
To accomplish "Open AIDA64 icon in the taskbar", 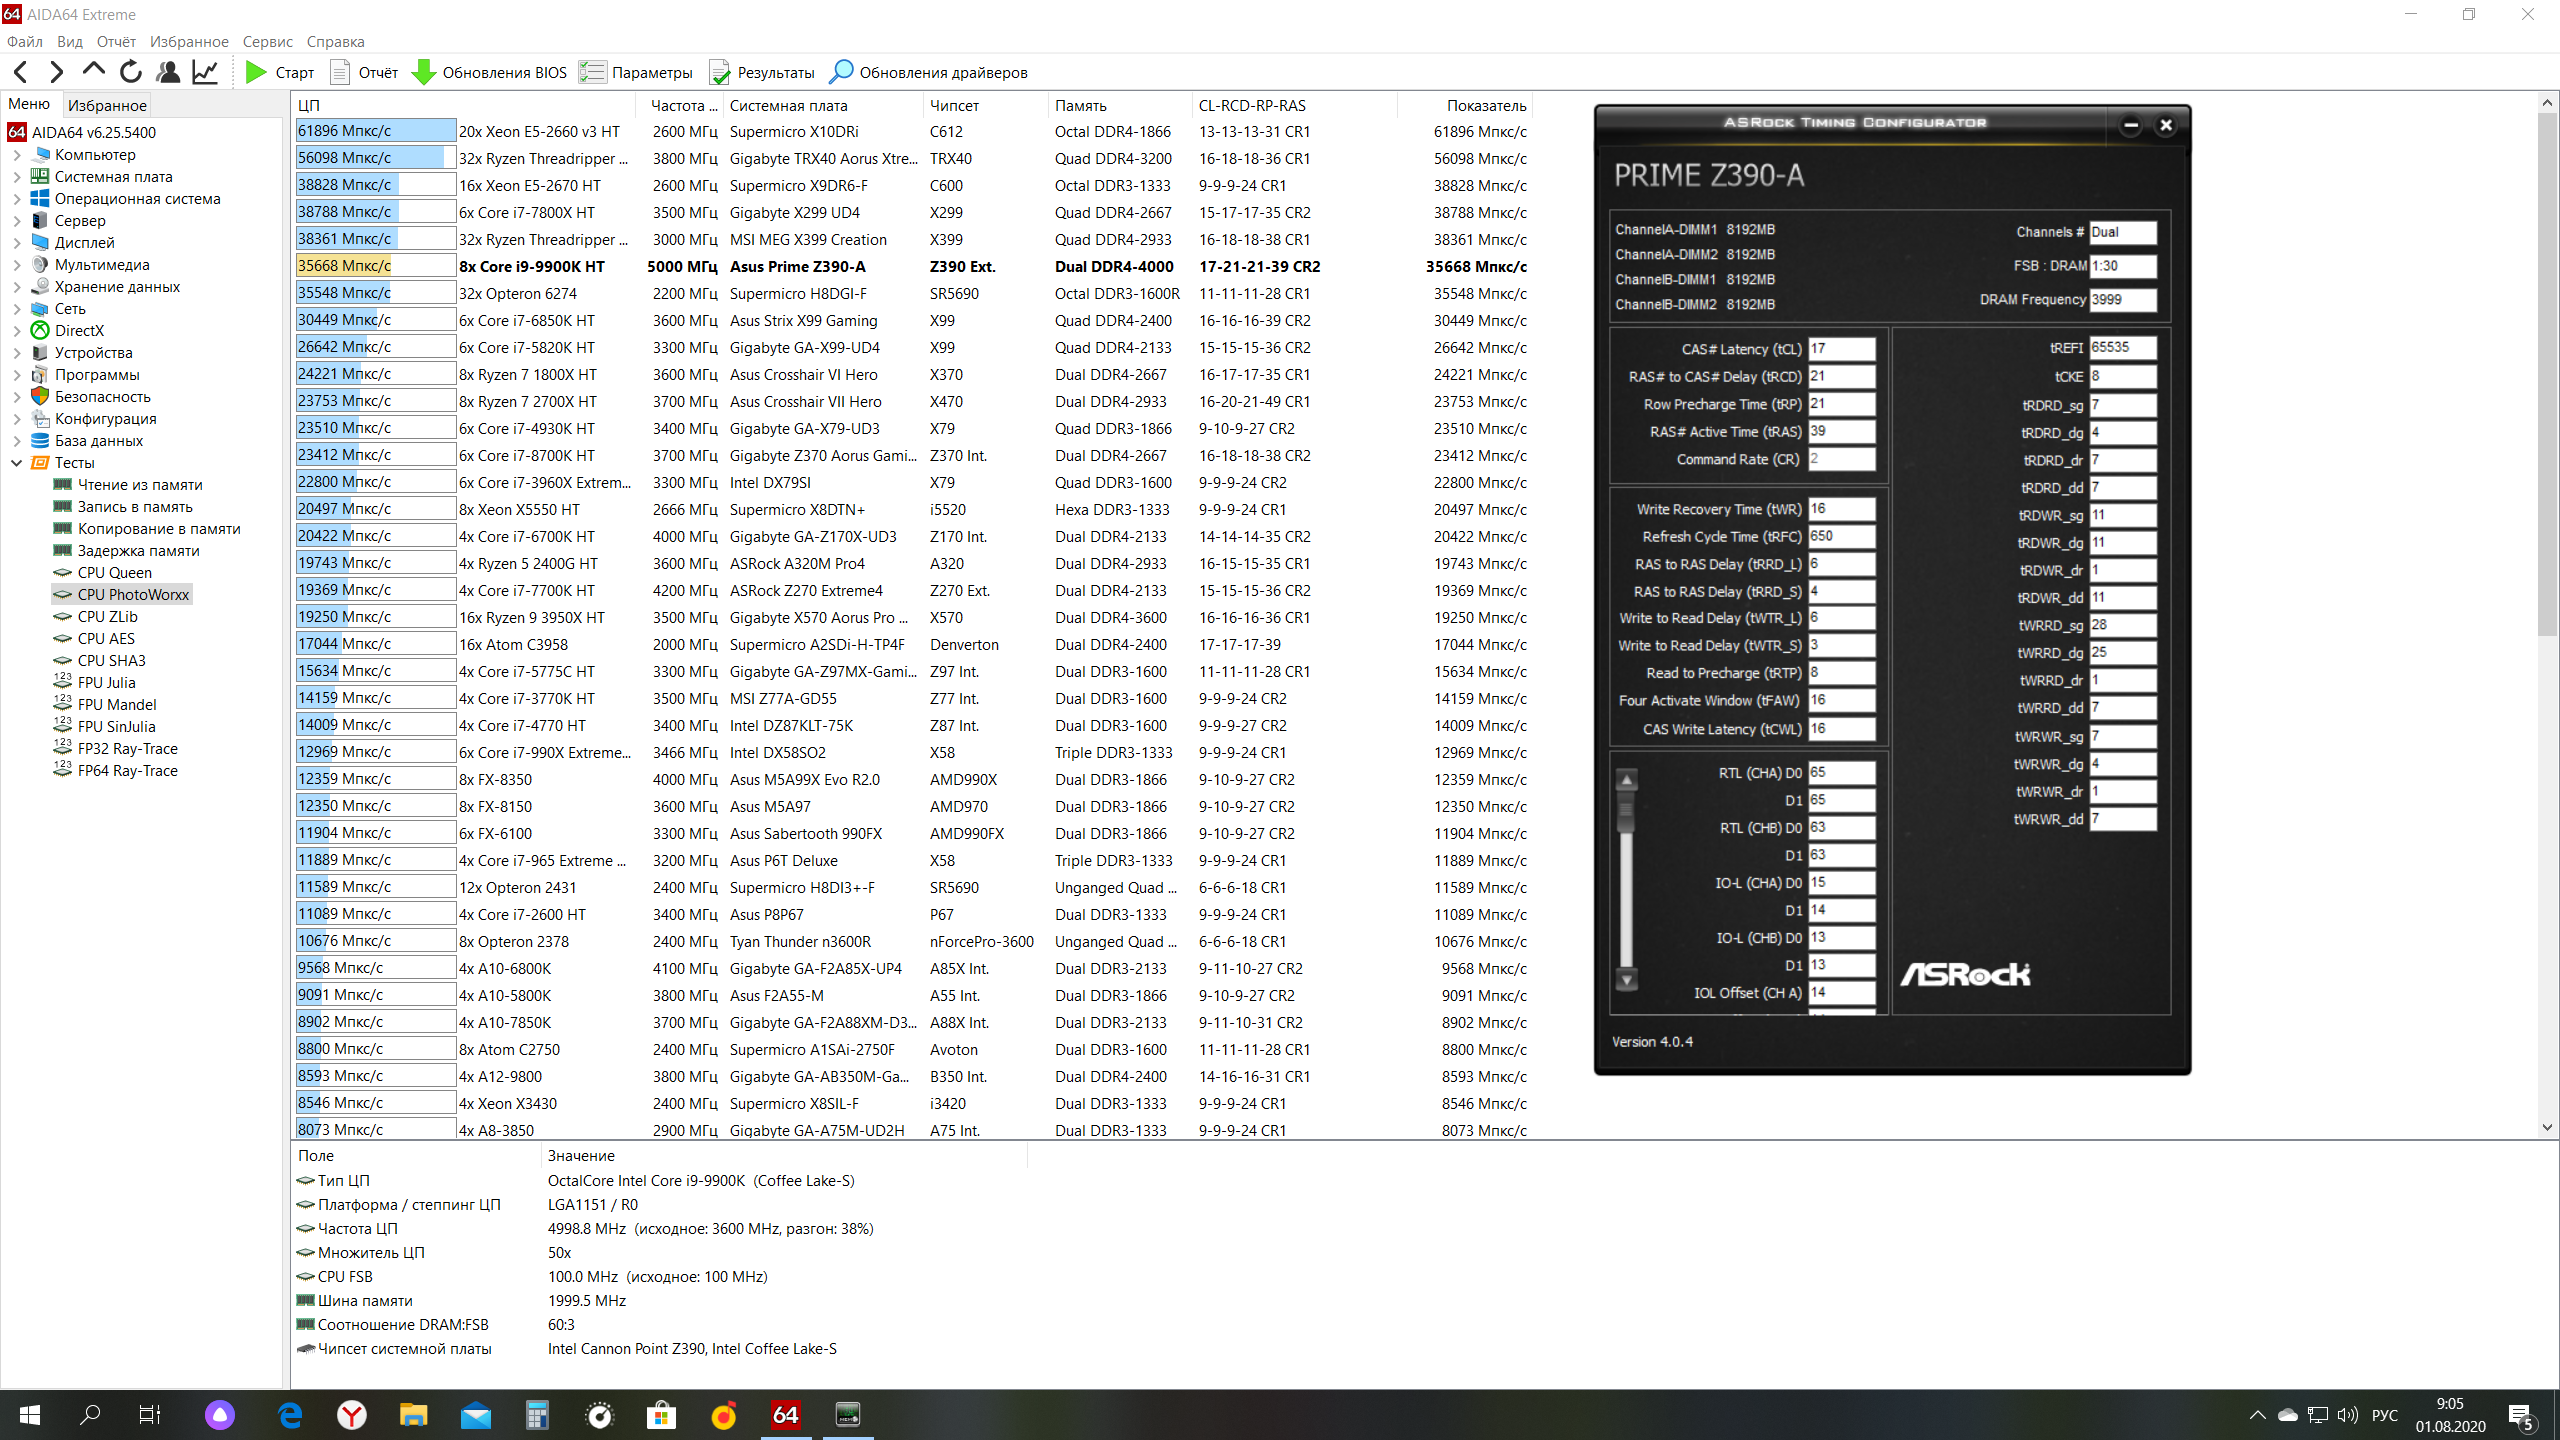I will 785,1414.
